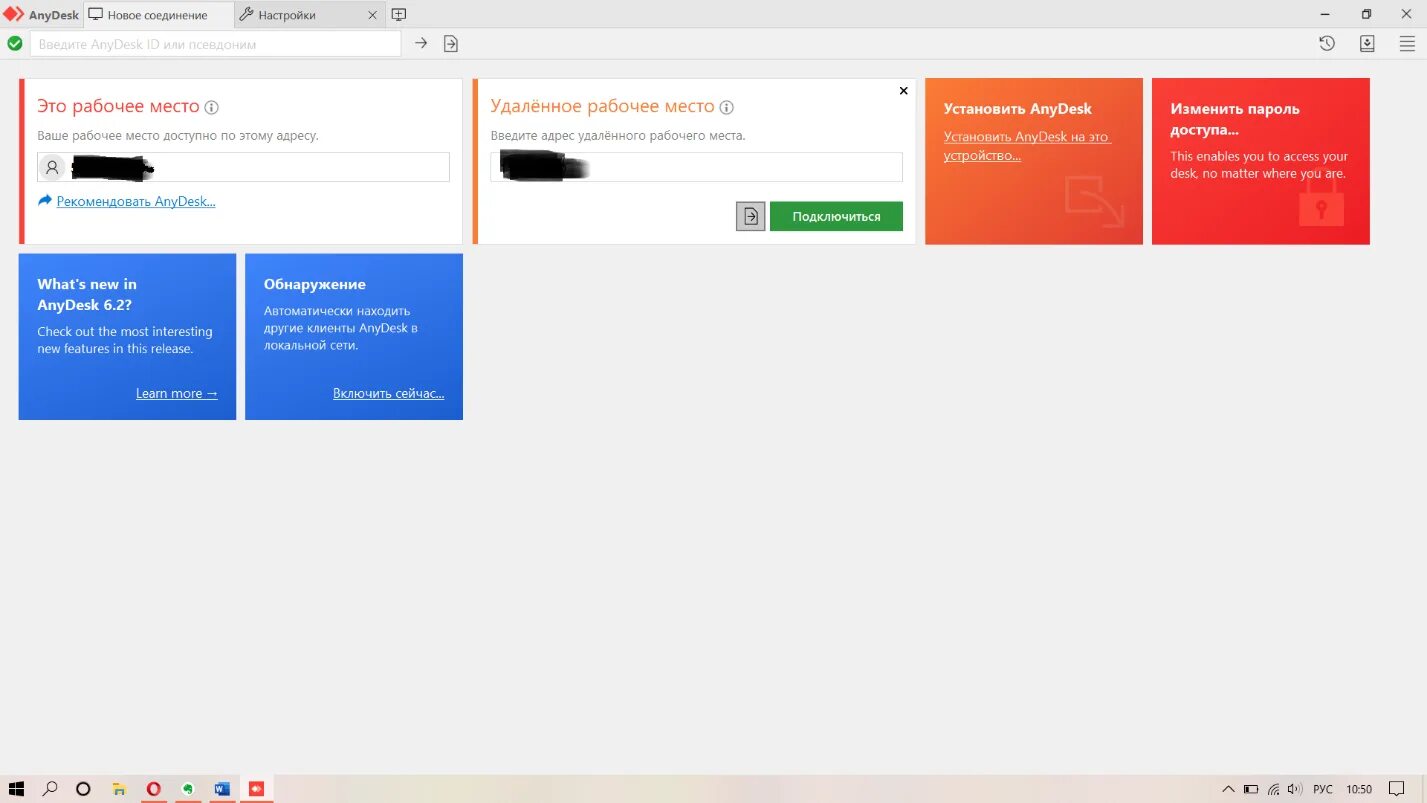This screenshot has width=1427, height=803.
Task: Click the remote workplace address input
Action: point(696,167)
